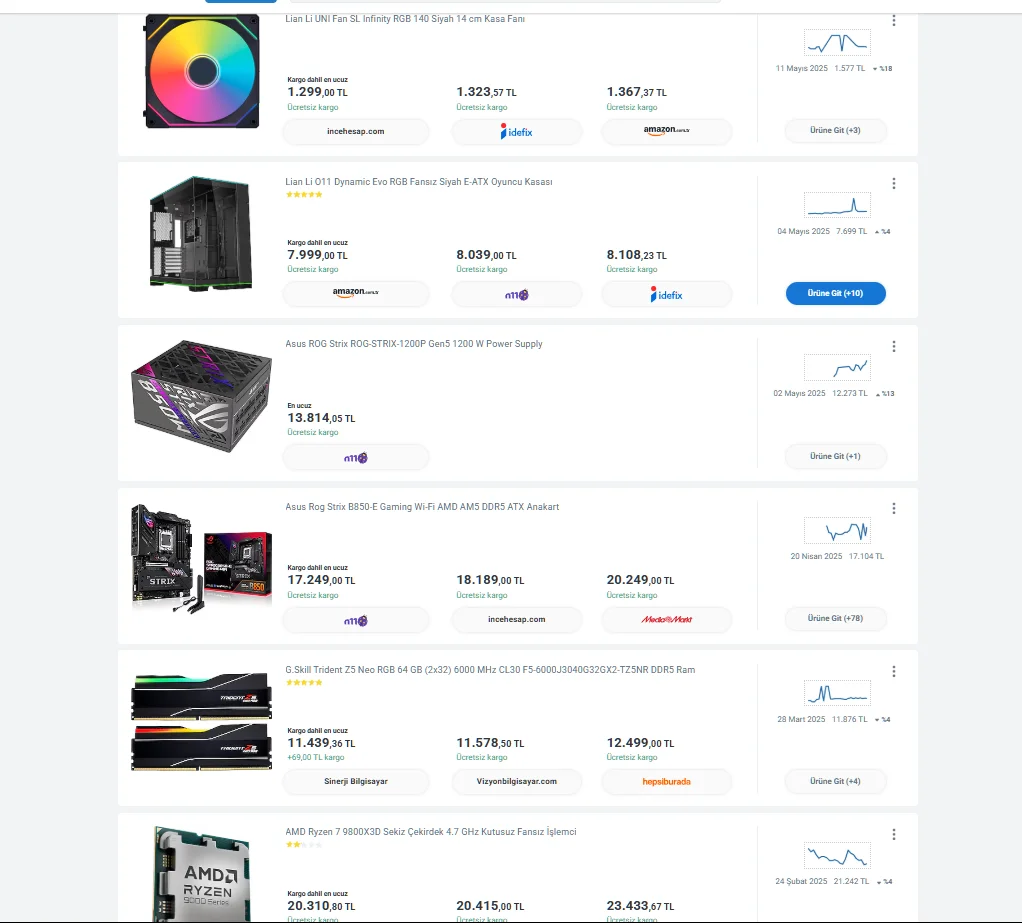The image size is (1022, 923).
Task: View price history chart for G.Skill Trident RAM
Action: (x=837, y=694)
